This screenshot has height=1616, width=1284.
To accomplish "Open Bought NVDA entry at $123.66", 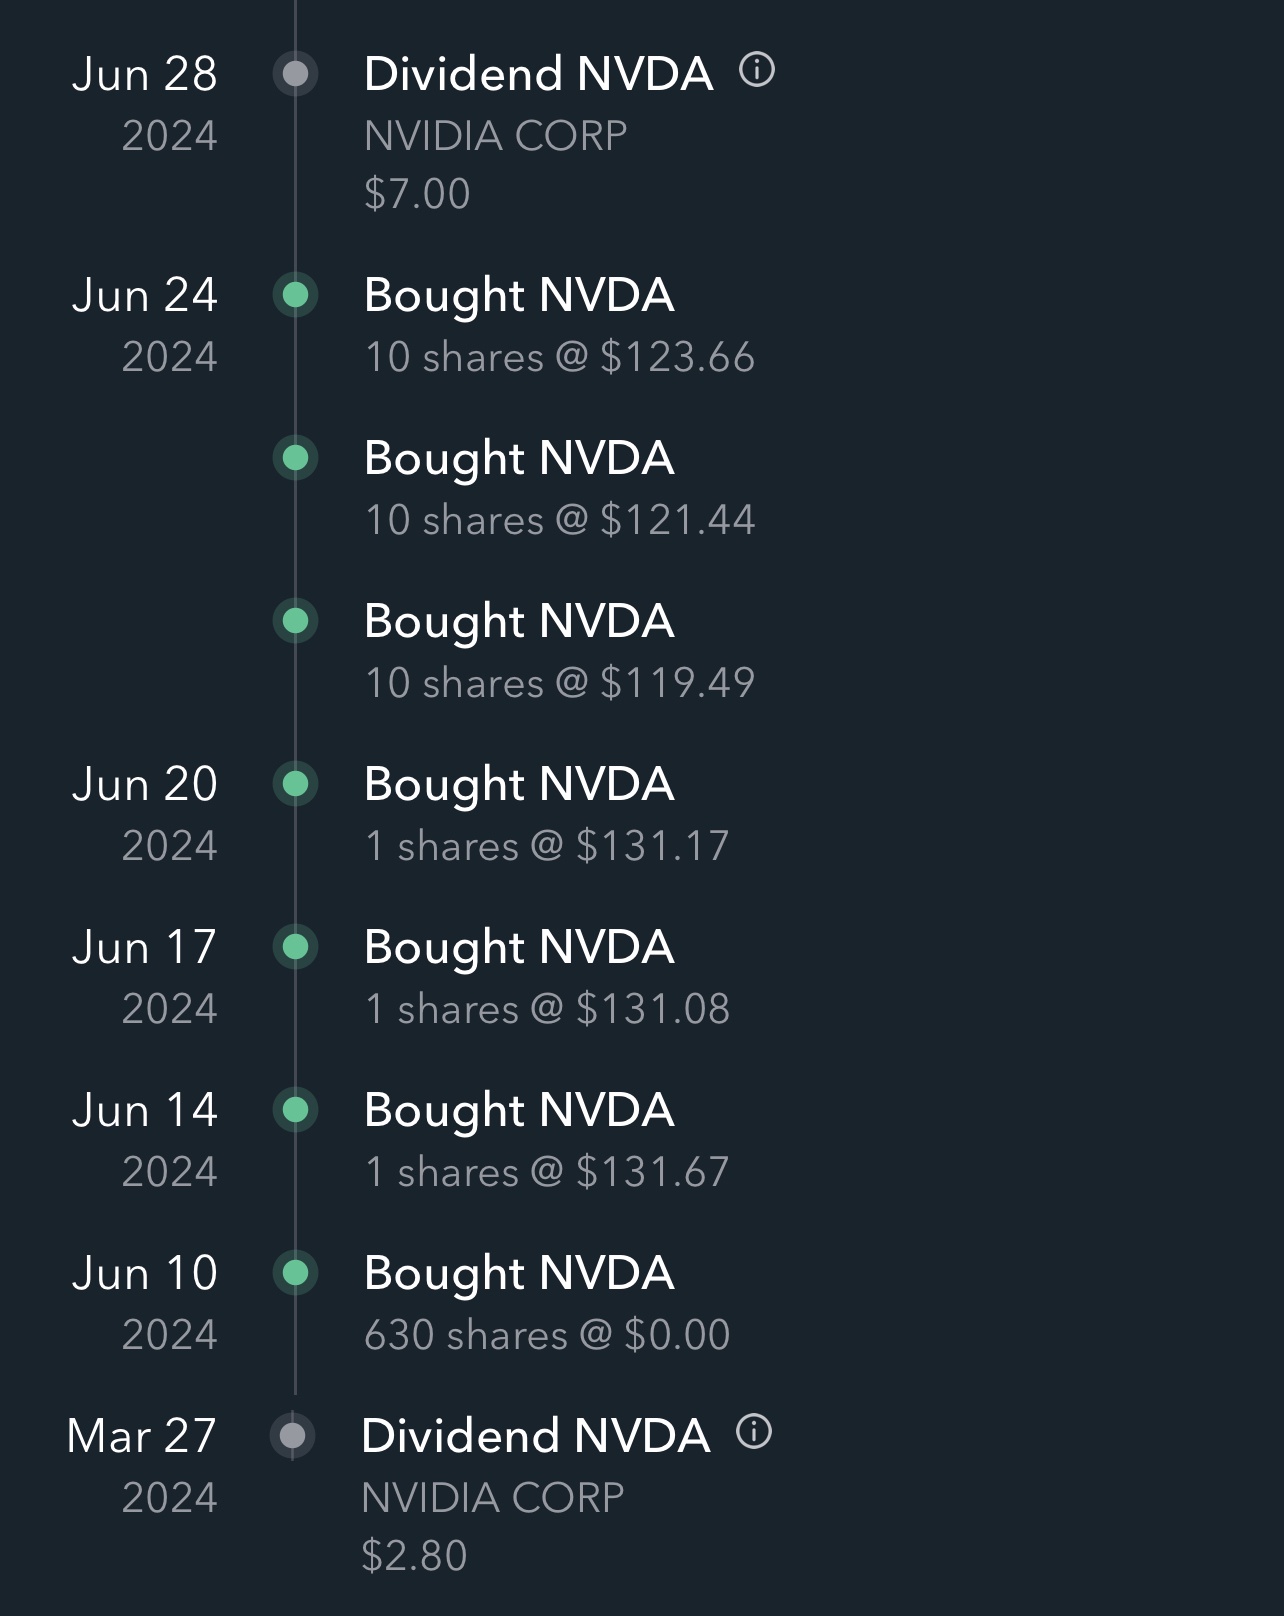I will tap(519, 296).
